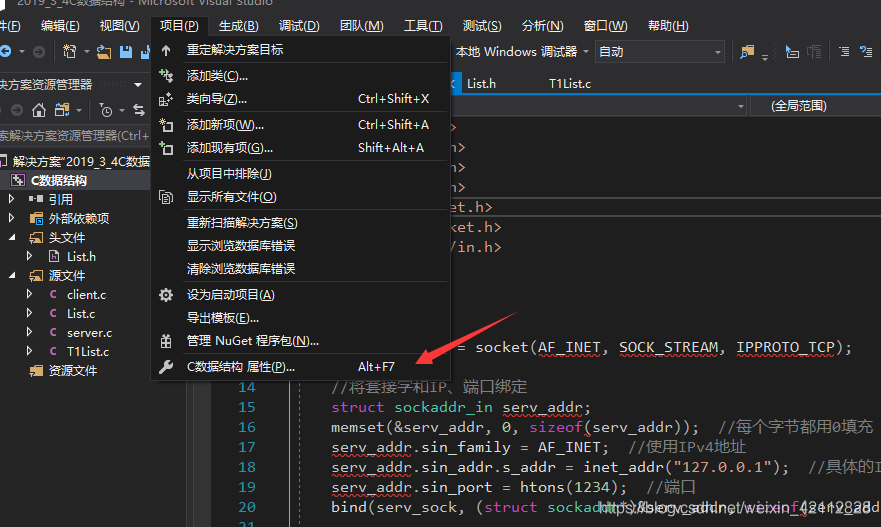The width and height of the screenshot is (881, 527).
Task: Click line number 15 in editor
Action: coord(247,407)
